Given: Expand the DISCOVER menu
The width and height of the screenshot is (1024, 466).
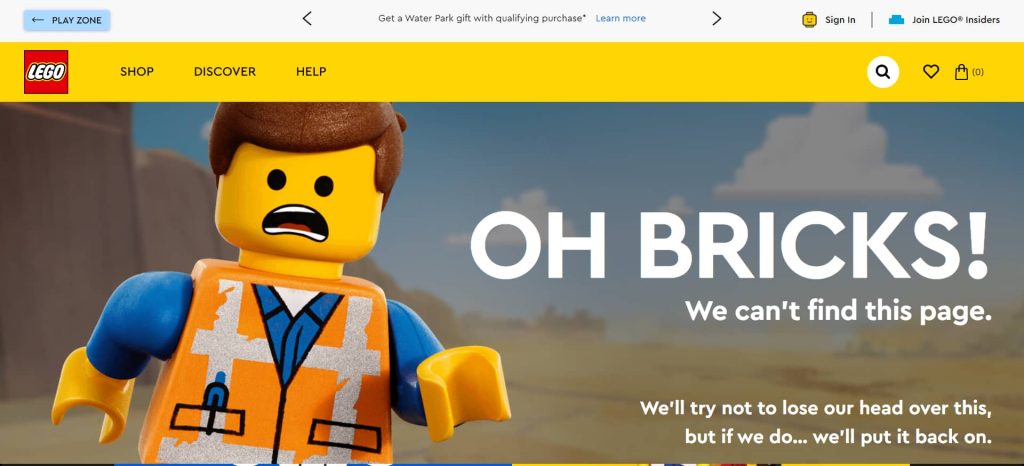Looking at the screenshot, I should tap(225, 72).
